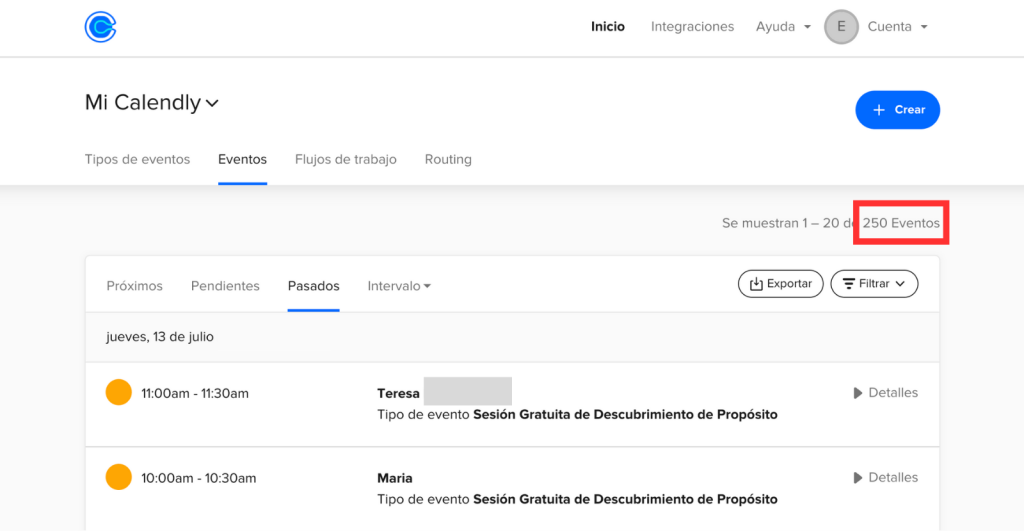Open the Ayuda help menu
The height and width of the screenshot is (531, 1024).
click(783, 27)
